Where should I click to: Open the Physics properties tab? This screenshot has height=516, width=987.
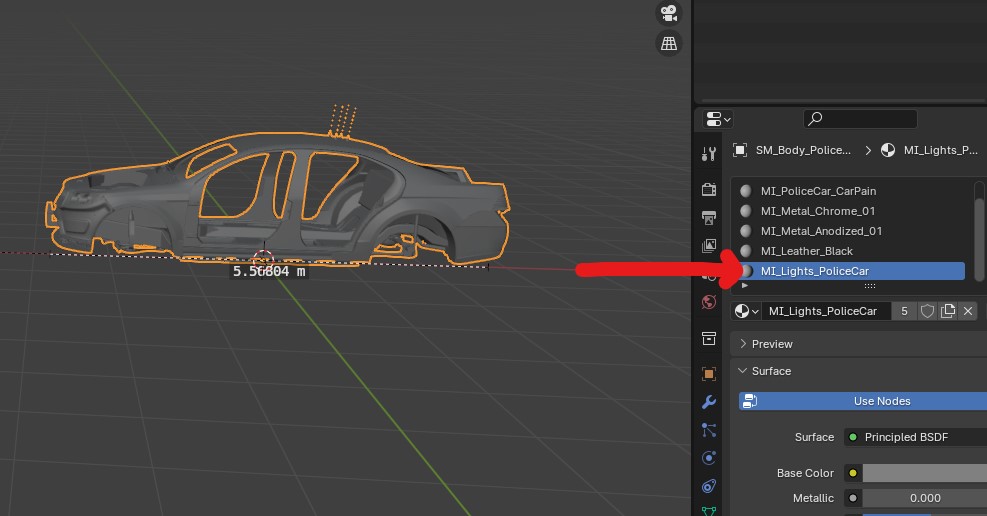[709, 458]
